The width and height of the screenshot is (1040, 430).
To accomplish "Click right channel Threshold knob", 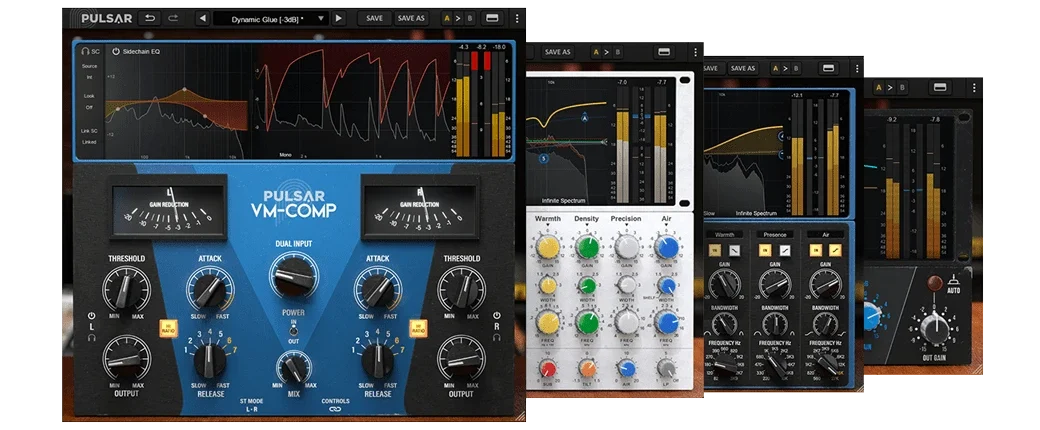I will coord(461,289).
